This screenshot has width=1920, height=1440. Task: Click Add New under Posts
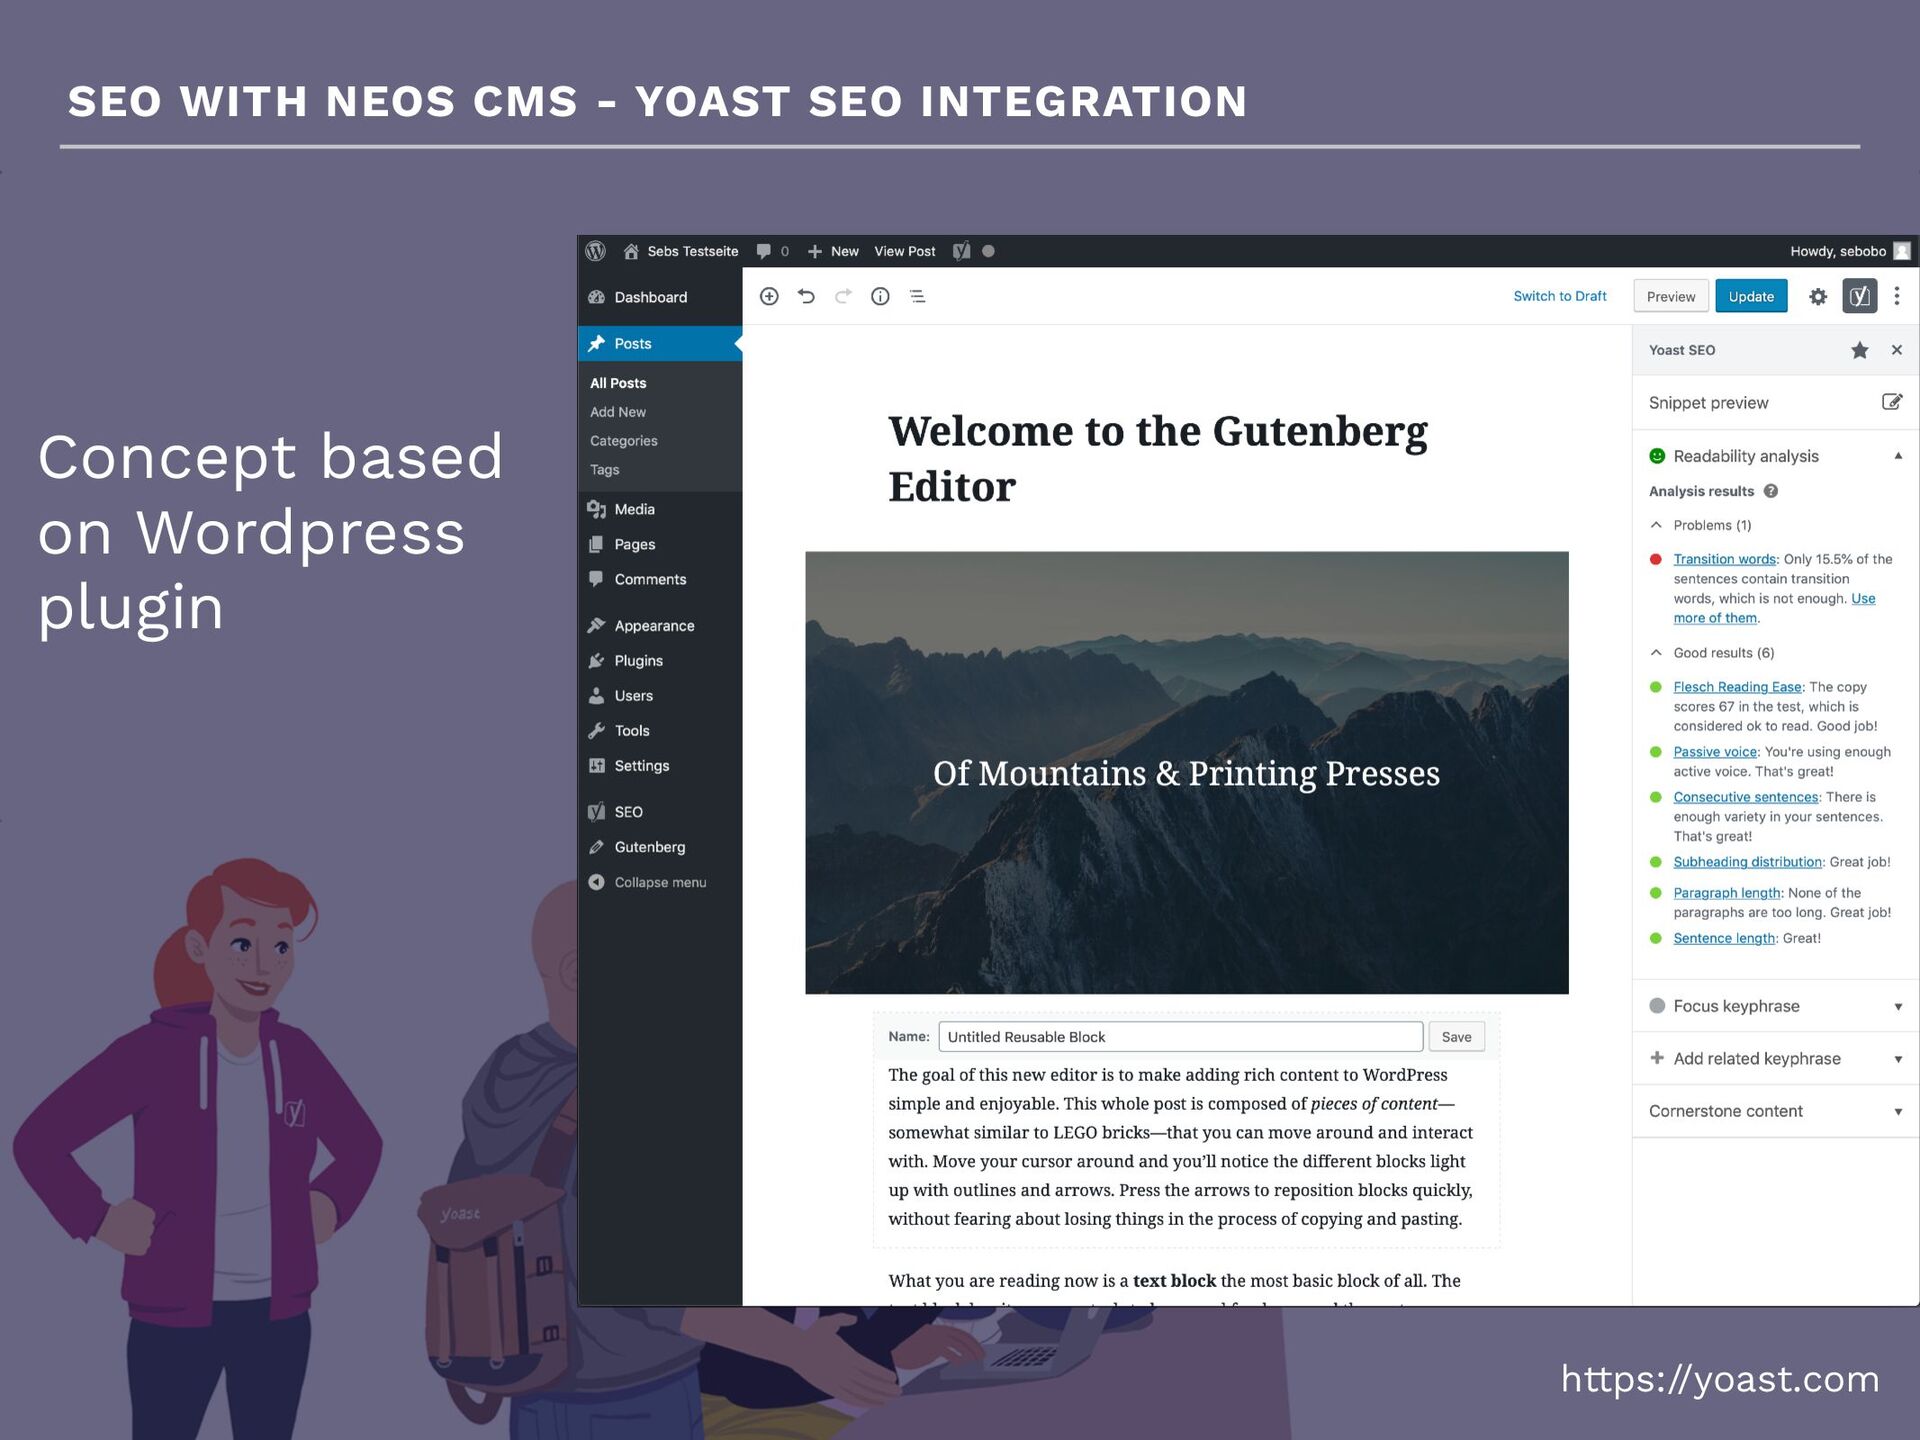618,412
